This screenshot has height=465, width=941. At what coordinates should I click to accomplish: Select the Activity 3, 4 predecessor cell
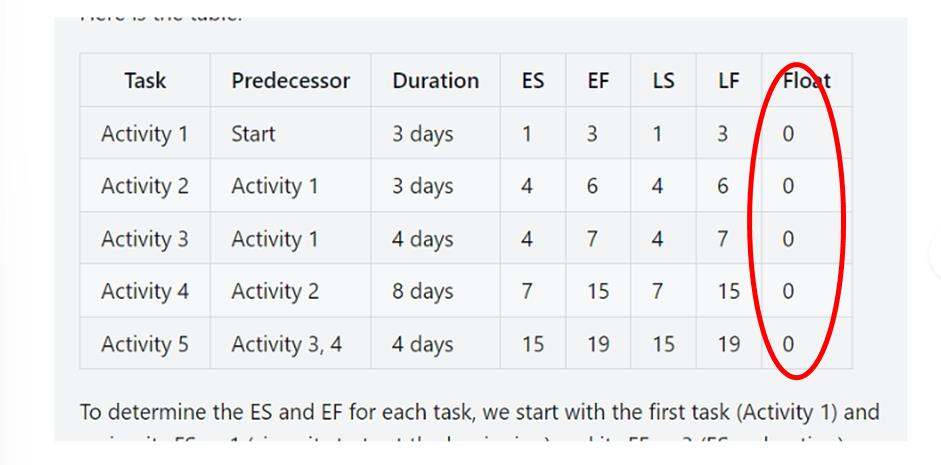coord(290,344)
